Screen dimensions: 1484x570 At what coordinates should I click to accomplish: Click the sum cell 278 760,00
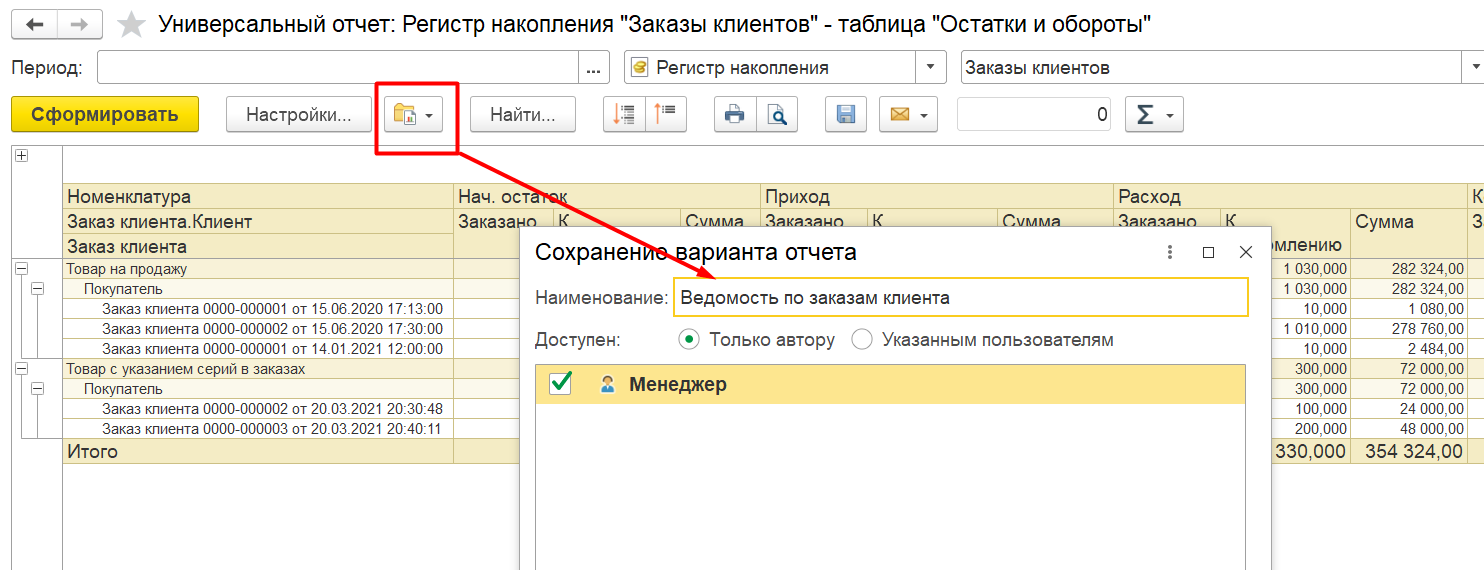pyautogui.click(x=1409, y=329)
